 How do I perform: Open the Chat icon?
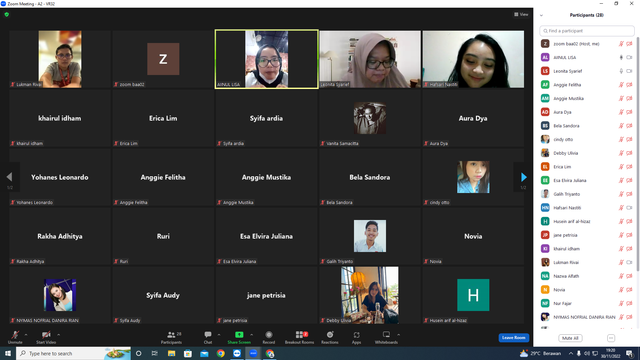click(x=208, y=335)
